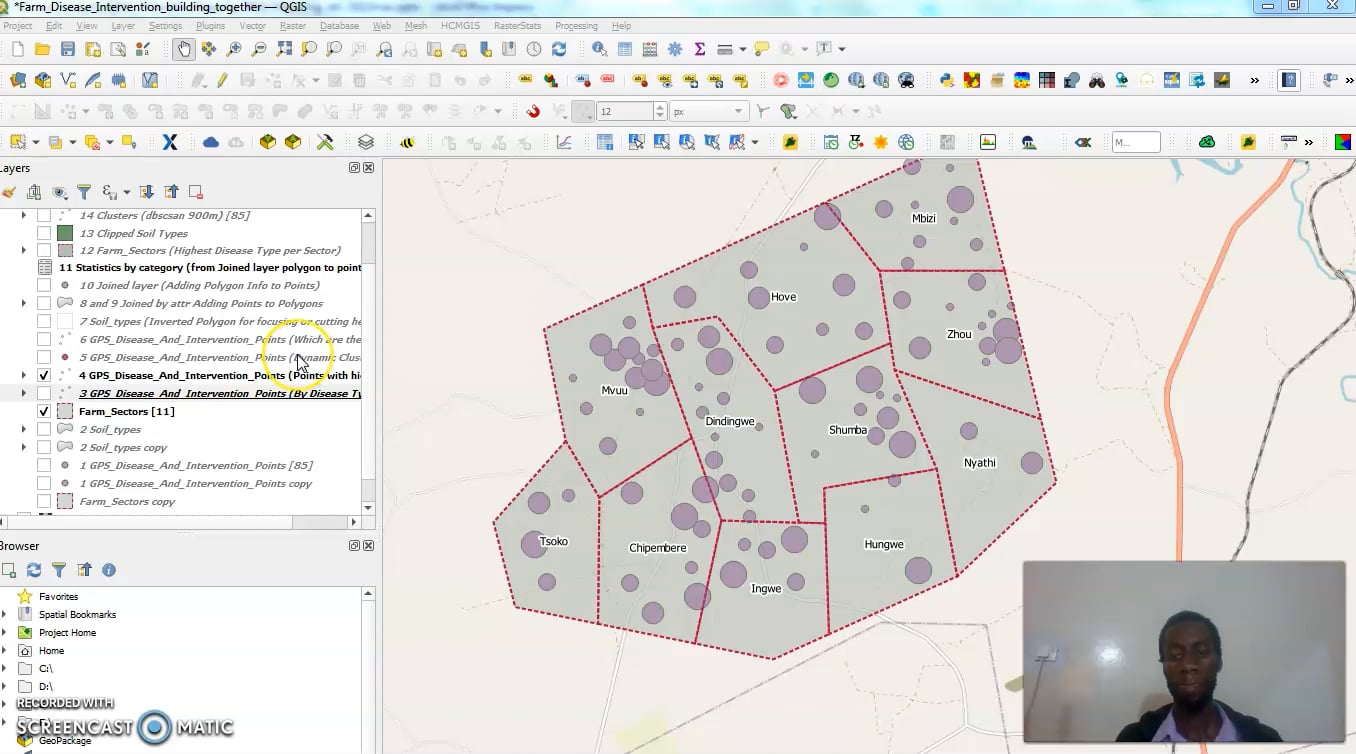
Task: Click the bee plugin icon
Action: [407, 142]
